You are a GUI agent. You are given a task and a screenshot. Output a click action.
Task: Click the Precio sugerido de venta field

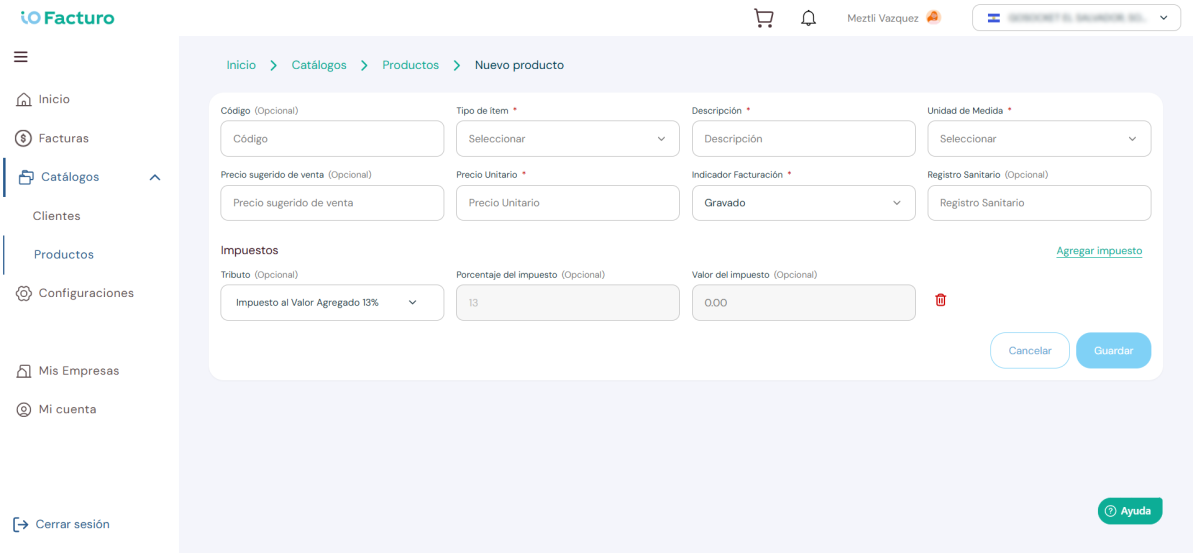click(332, 203)
